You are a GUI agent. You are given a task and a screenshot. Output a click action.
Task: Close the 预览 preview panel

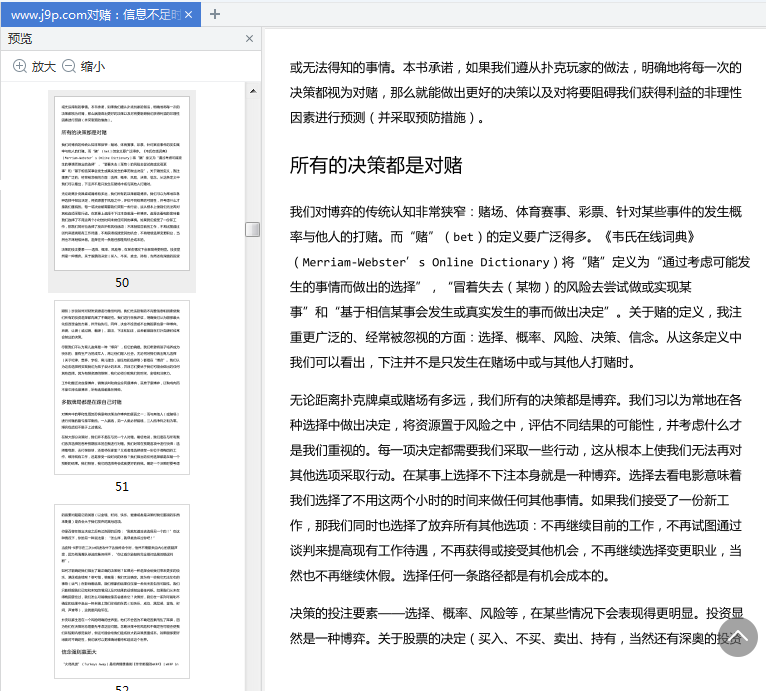249,39
